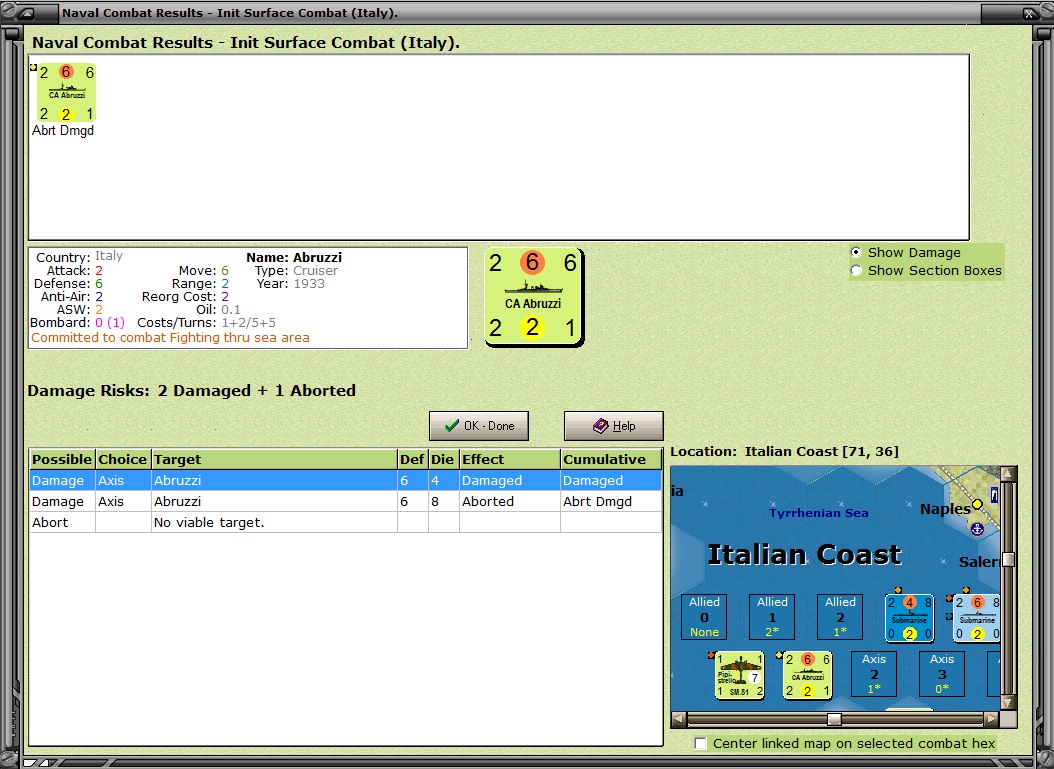The width and height of the screenshot is (1054, 769).
Task: Click the map vertical scrollbar thumb
Action: point(1008,560)
